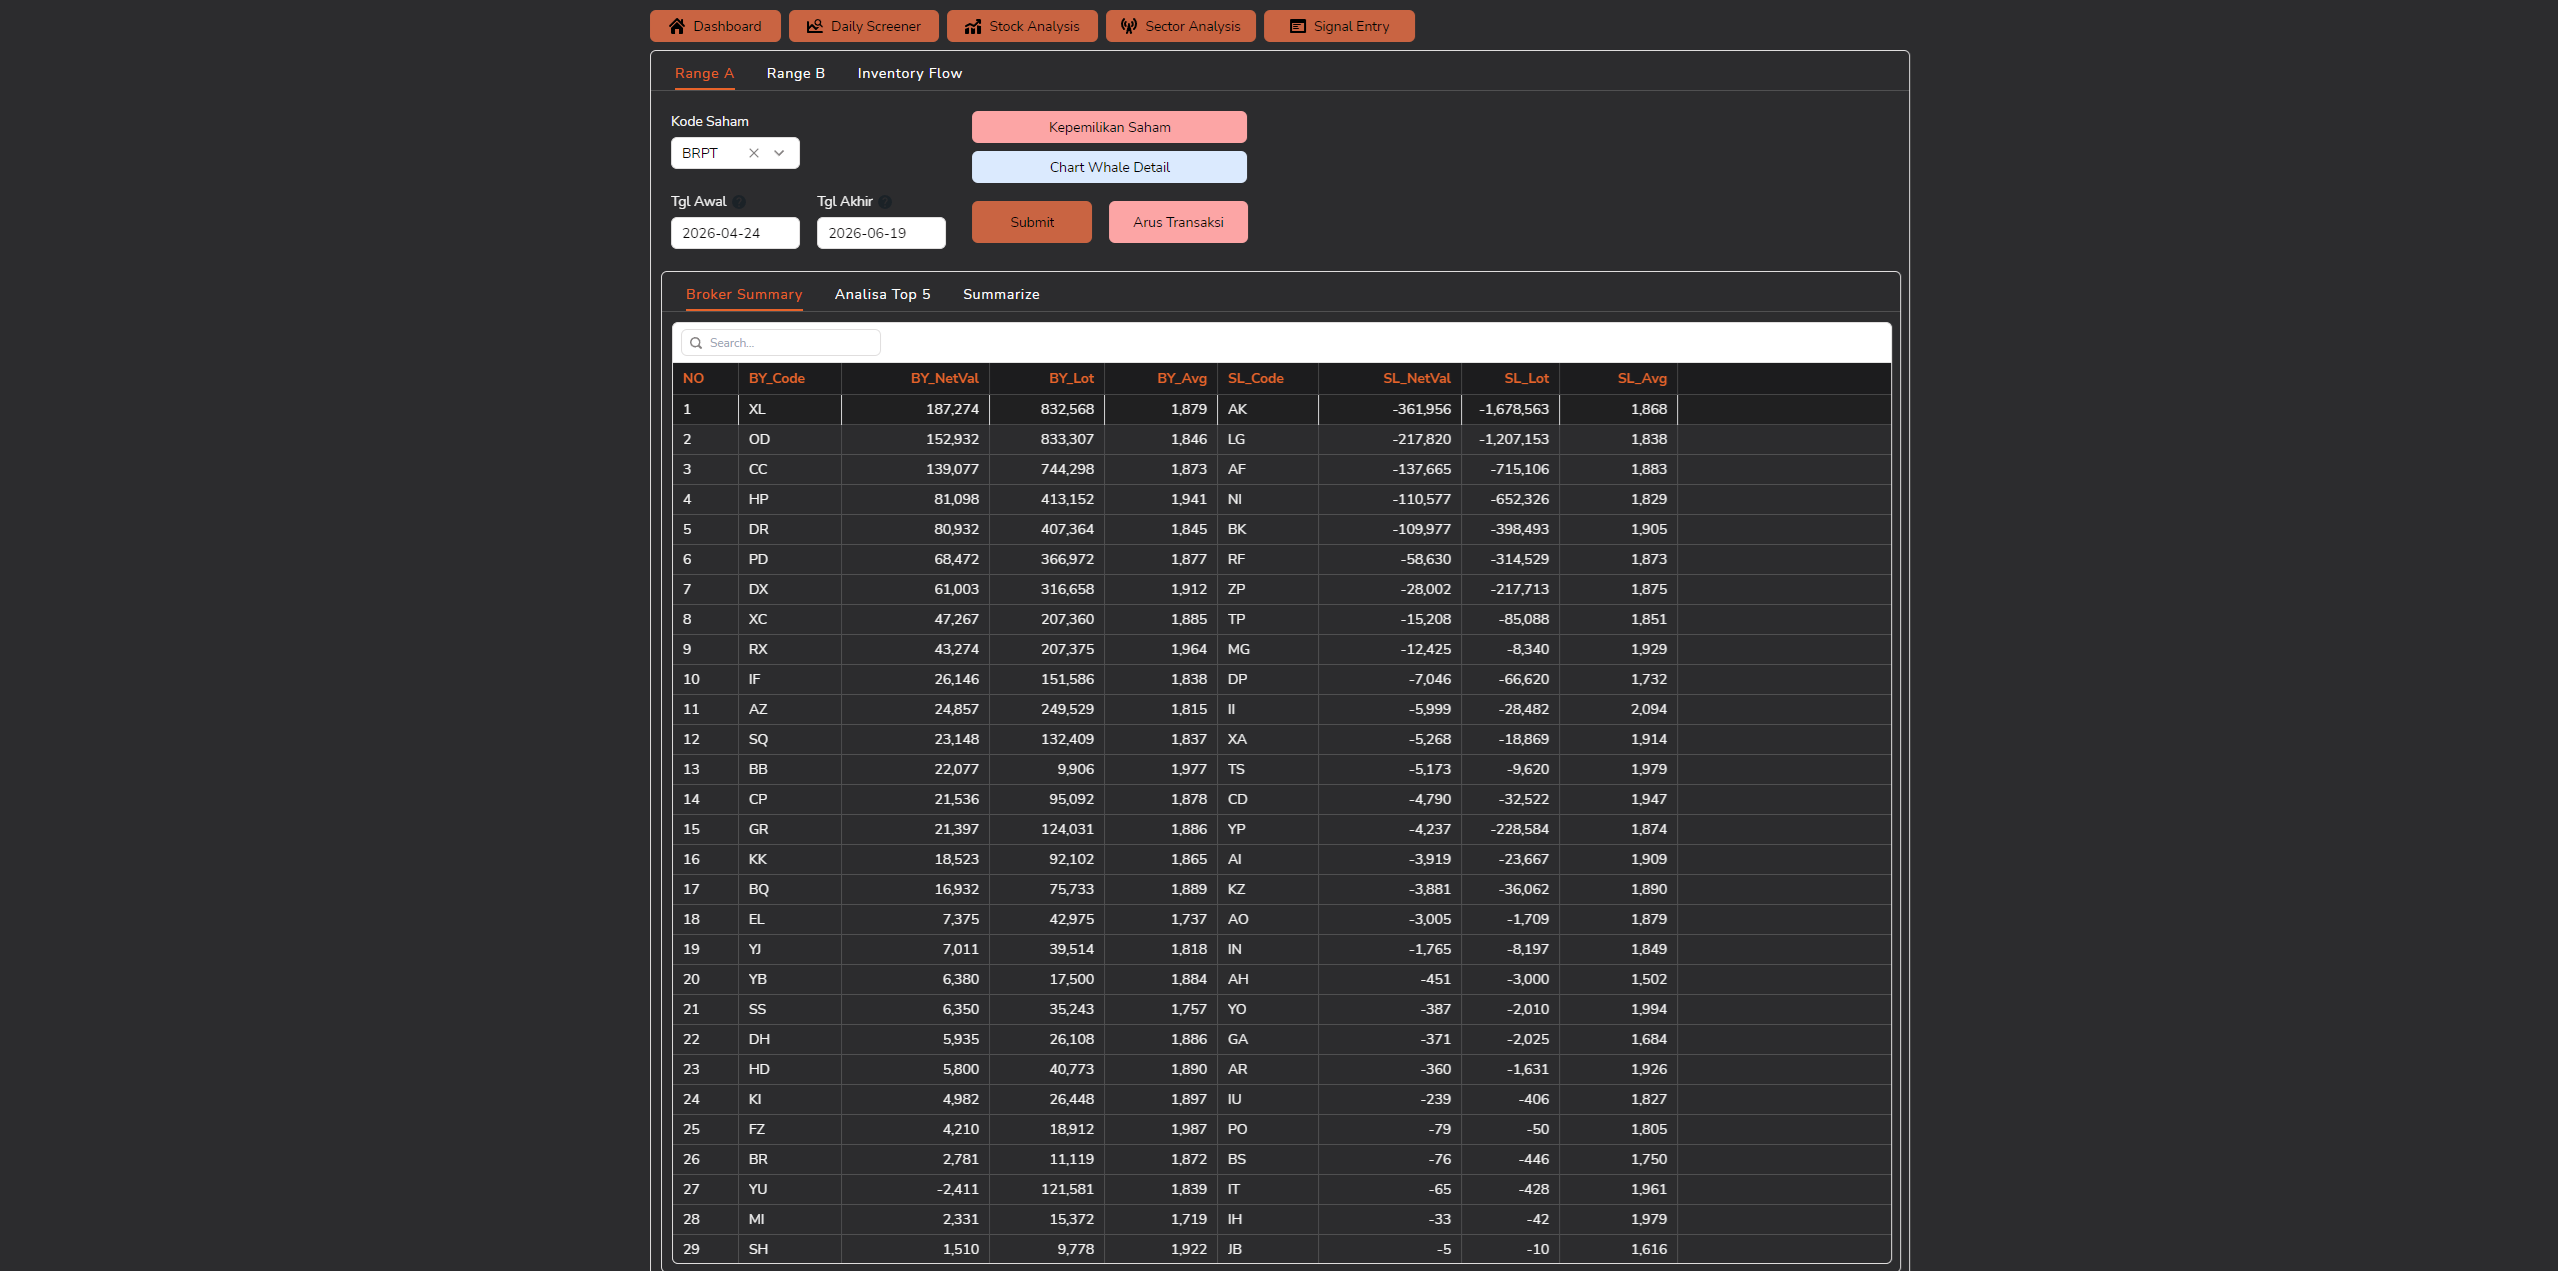Click the -109,977 SL_NetVal cell
The width and height of the screenshot is (2558, 1271).
click(x=1390, y=529)
